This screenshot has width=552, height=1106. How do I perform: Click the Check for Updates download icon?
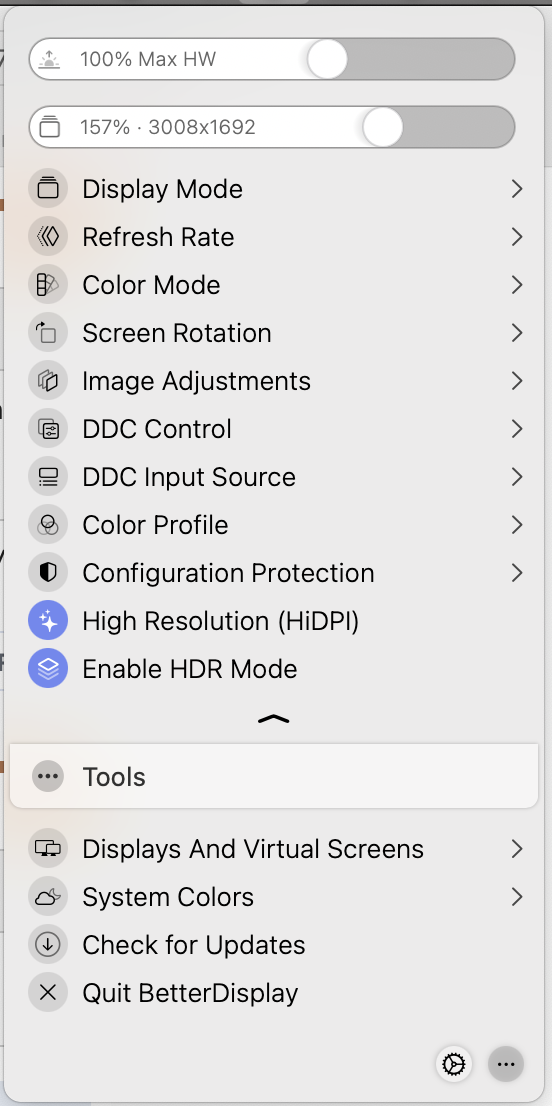tap(48, 944)
